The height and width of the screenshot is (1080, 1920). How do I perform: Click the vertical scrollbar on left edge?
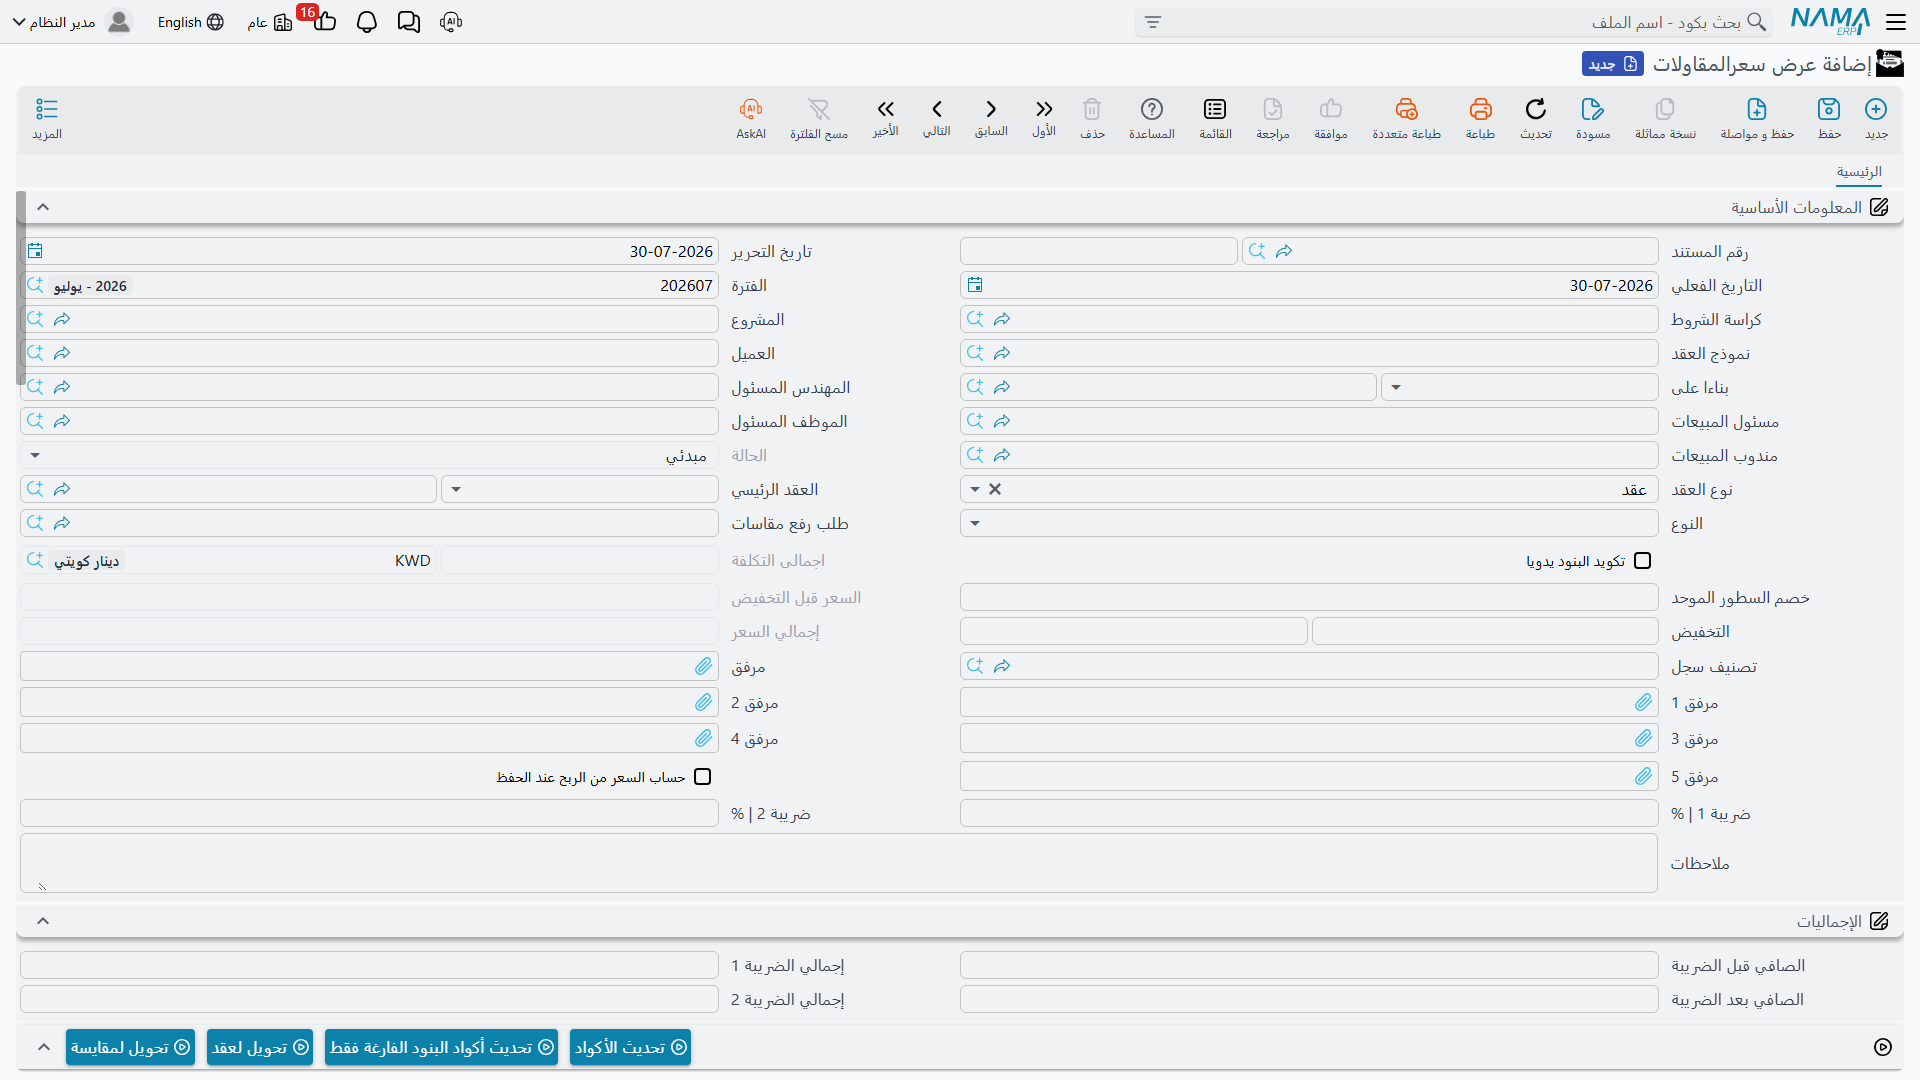(21, 288)
